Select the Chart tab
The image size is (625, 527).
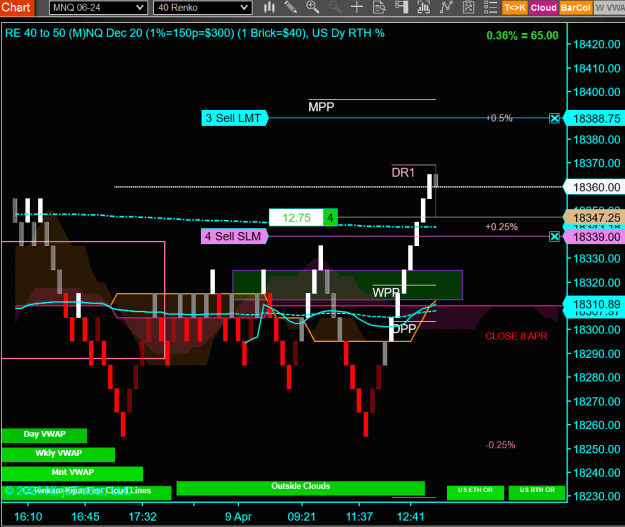[x=17, y=8]
